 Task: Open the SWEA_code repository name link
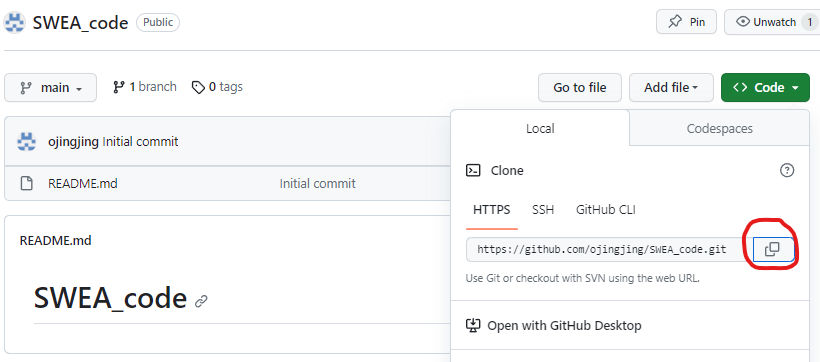tap(81, 23)
